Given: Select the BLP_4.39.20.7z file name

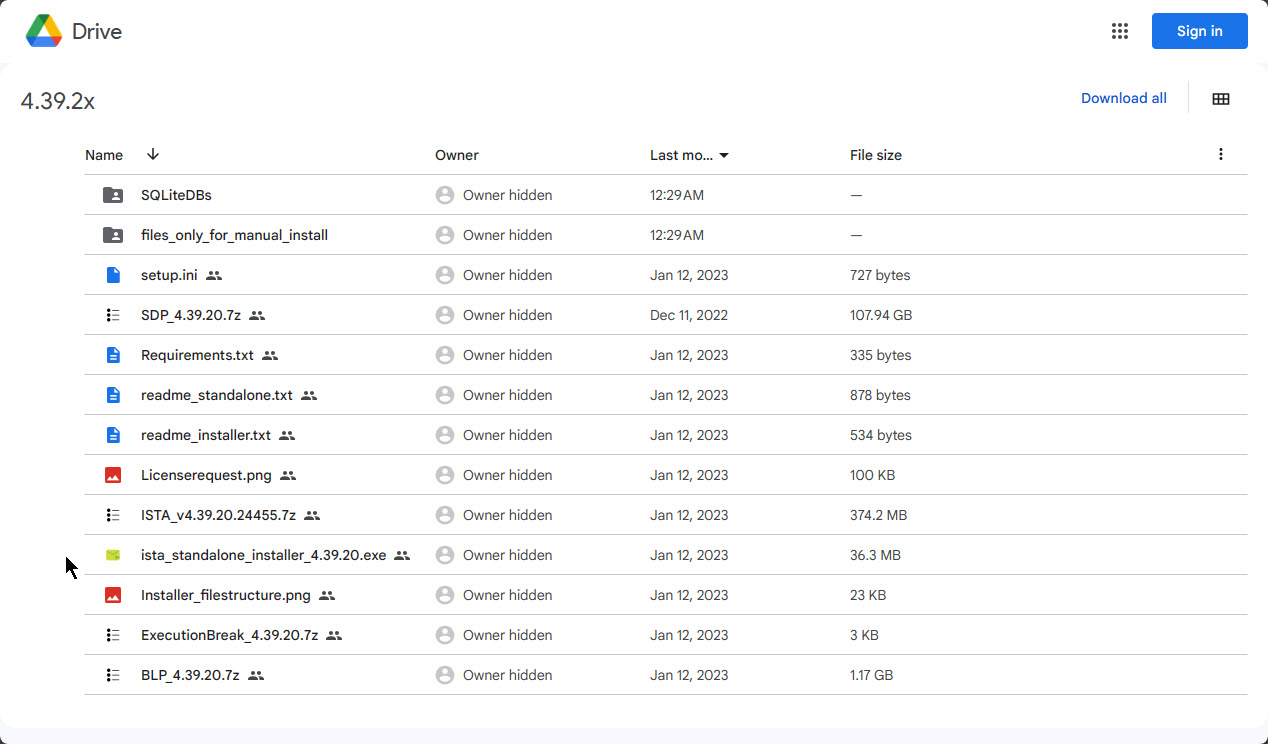Looking at the screenshot, I should coord(190,675).
